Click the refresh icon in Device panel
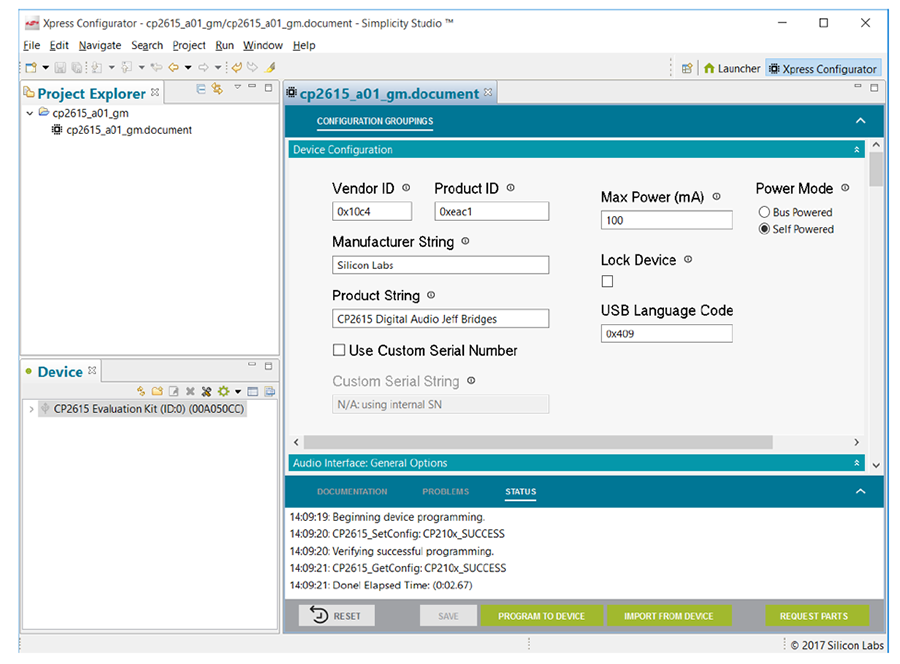This screenshot has height=664, width=900. coord(141,391)
